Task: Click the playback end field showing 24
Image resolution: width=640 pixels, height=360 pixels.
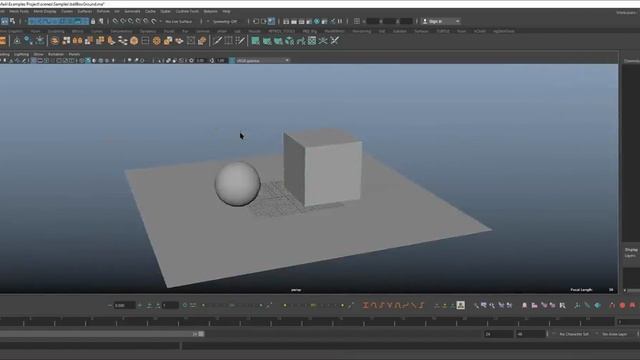Action: [x=498, y=334]
